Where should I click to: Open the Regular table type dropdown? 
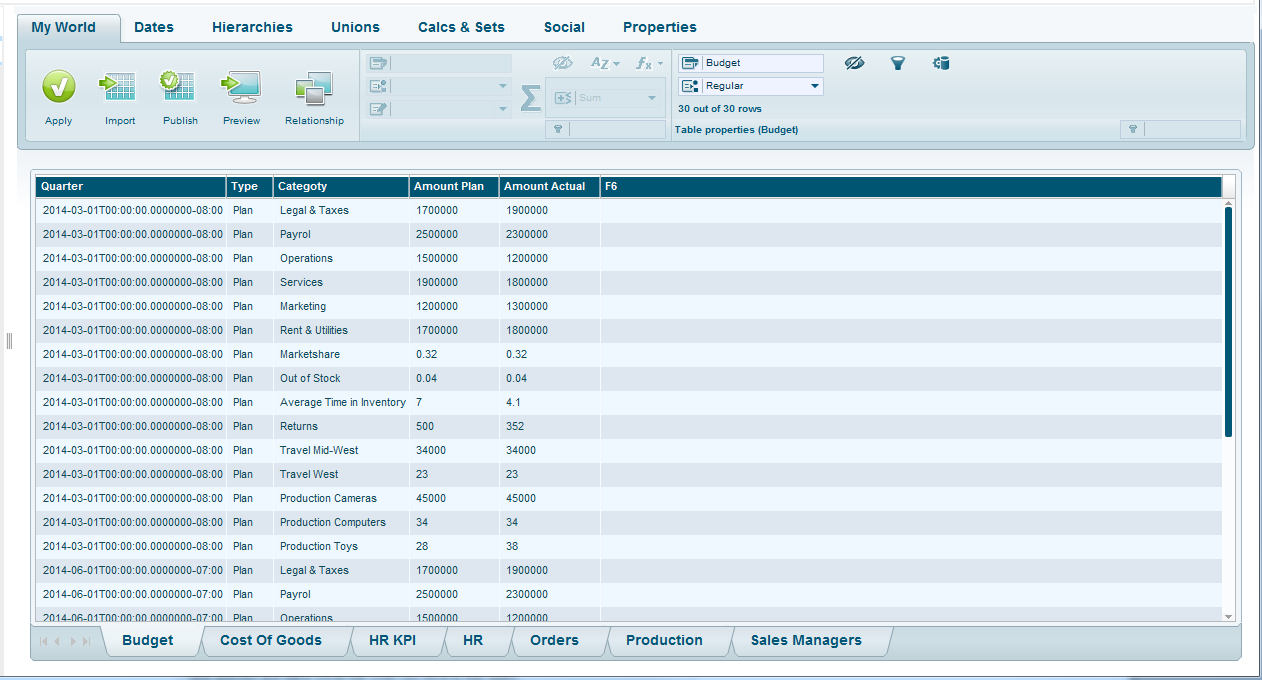coord(815,87)
